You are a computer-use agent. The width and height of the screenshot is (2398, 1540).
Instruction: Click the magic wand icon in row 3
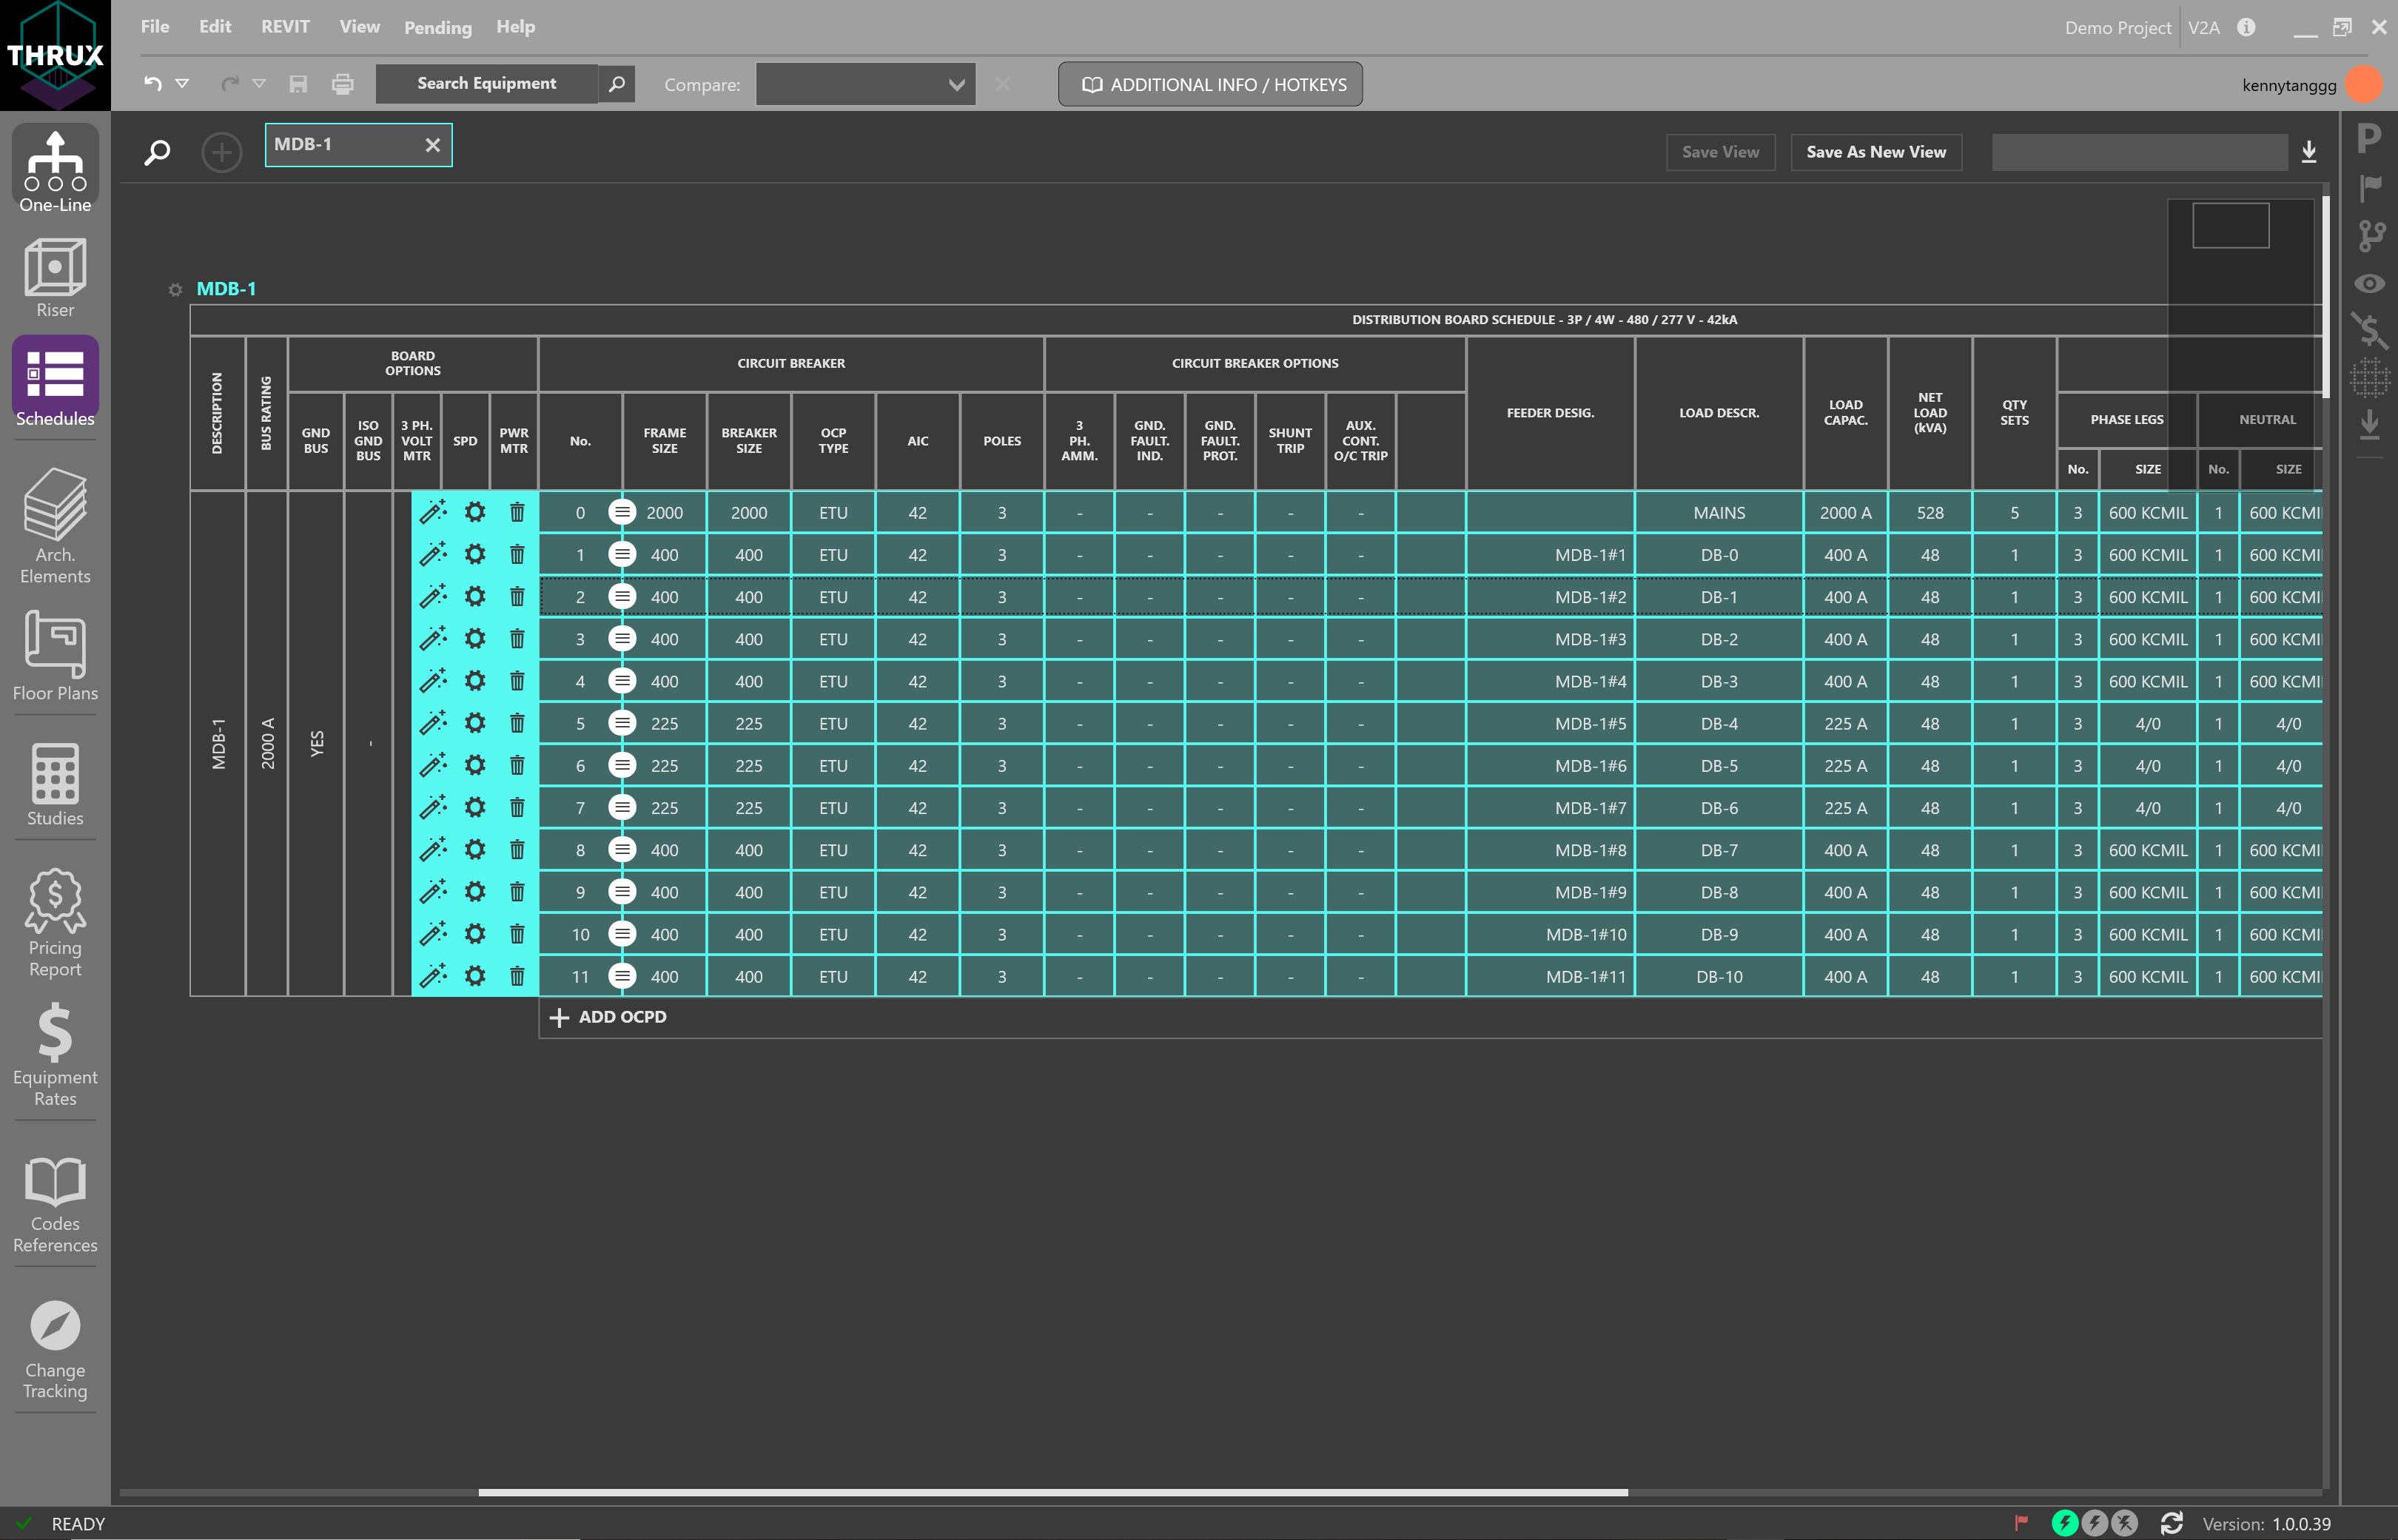(x=432, y=639)
